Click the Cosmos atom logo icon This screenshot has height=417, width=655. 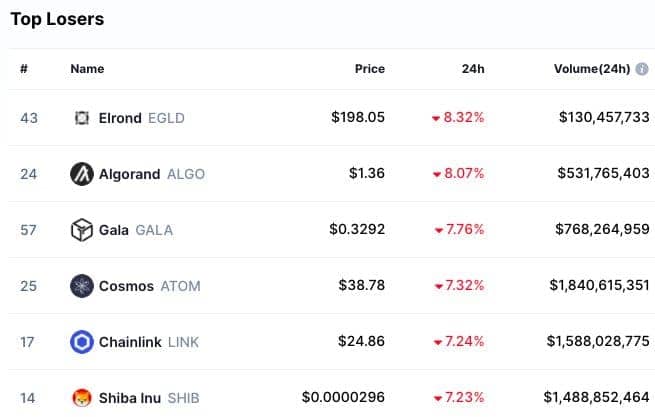pos(81,286)
